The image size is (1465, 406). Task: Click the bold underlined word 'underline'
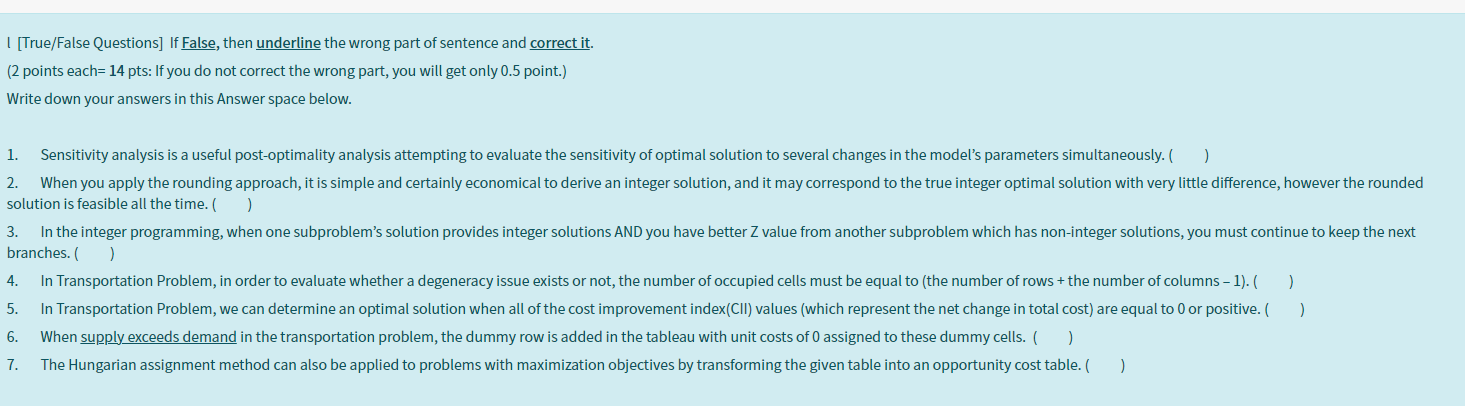point(288,43)
